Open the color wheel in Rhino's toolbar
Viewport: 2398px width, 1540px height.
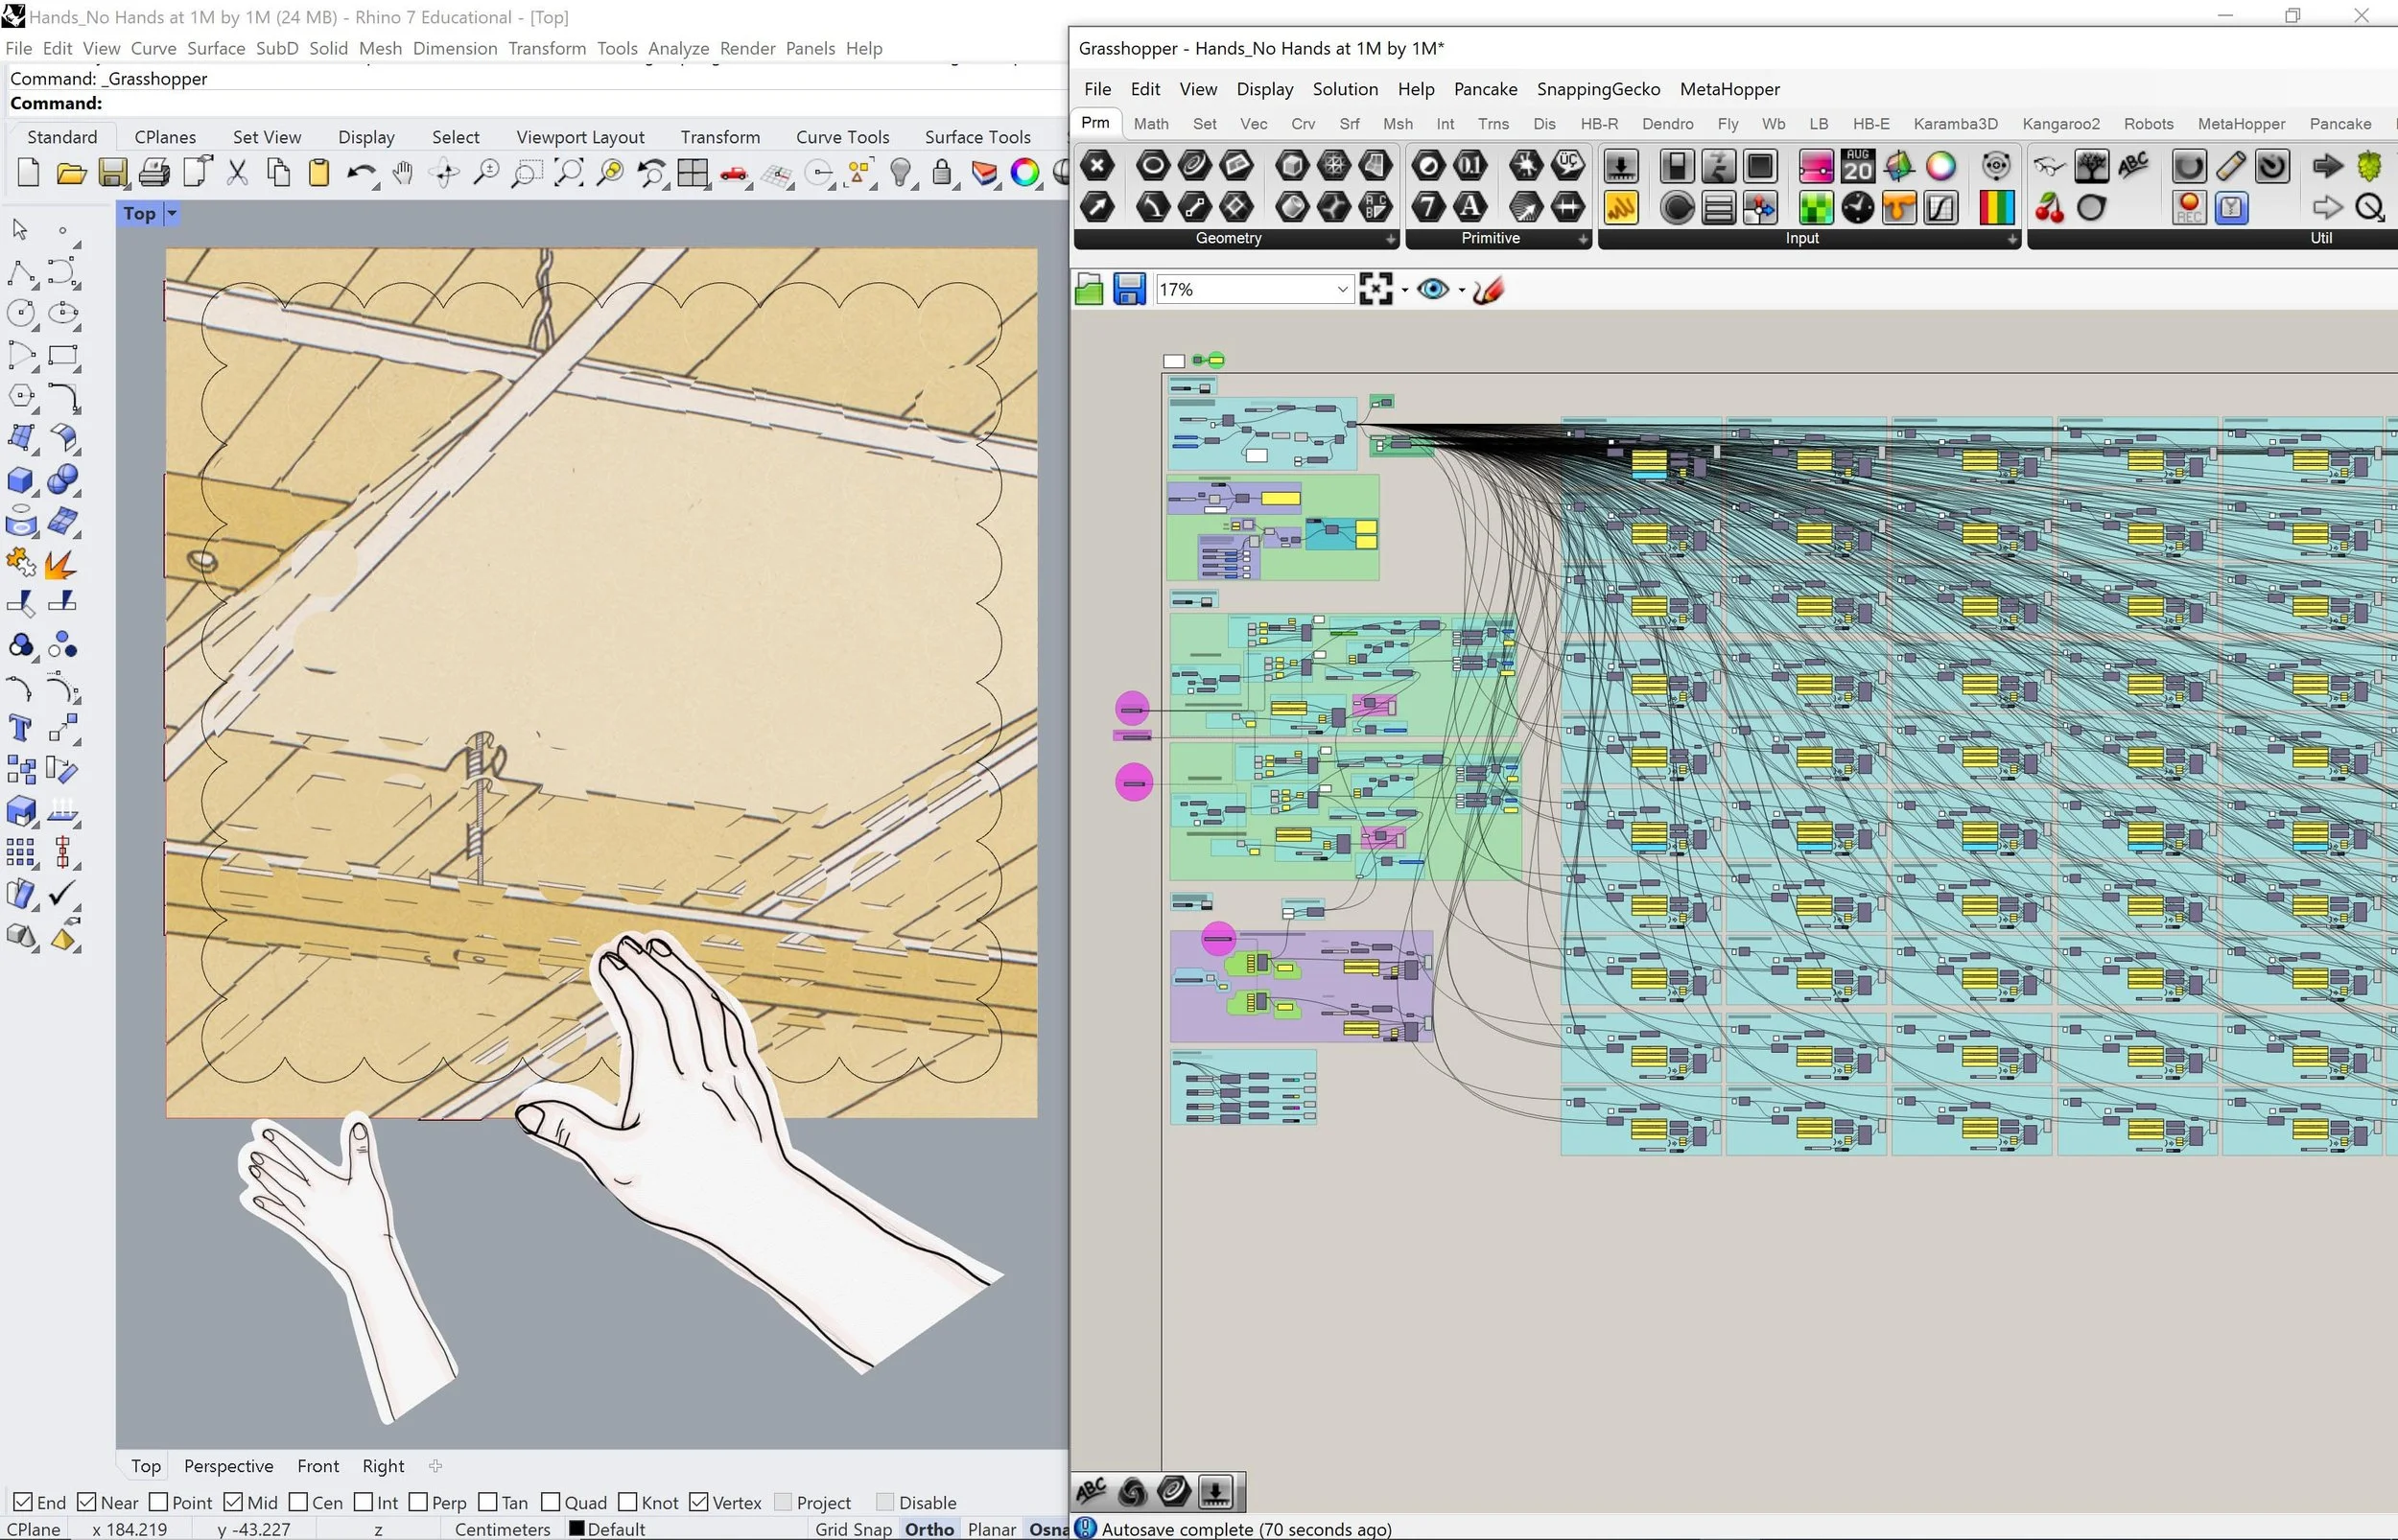tap(1025, 172)
